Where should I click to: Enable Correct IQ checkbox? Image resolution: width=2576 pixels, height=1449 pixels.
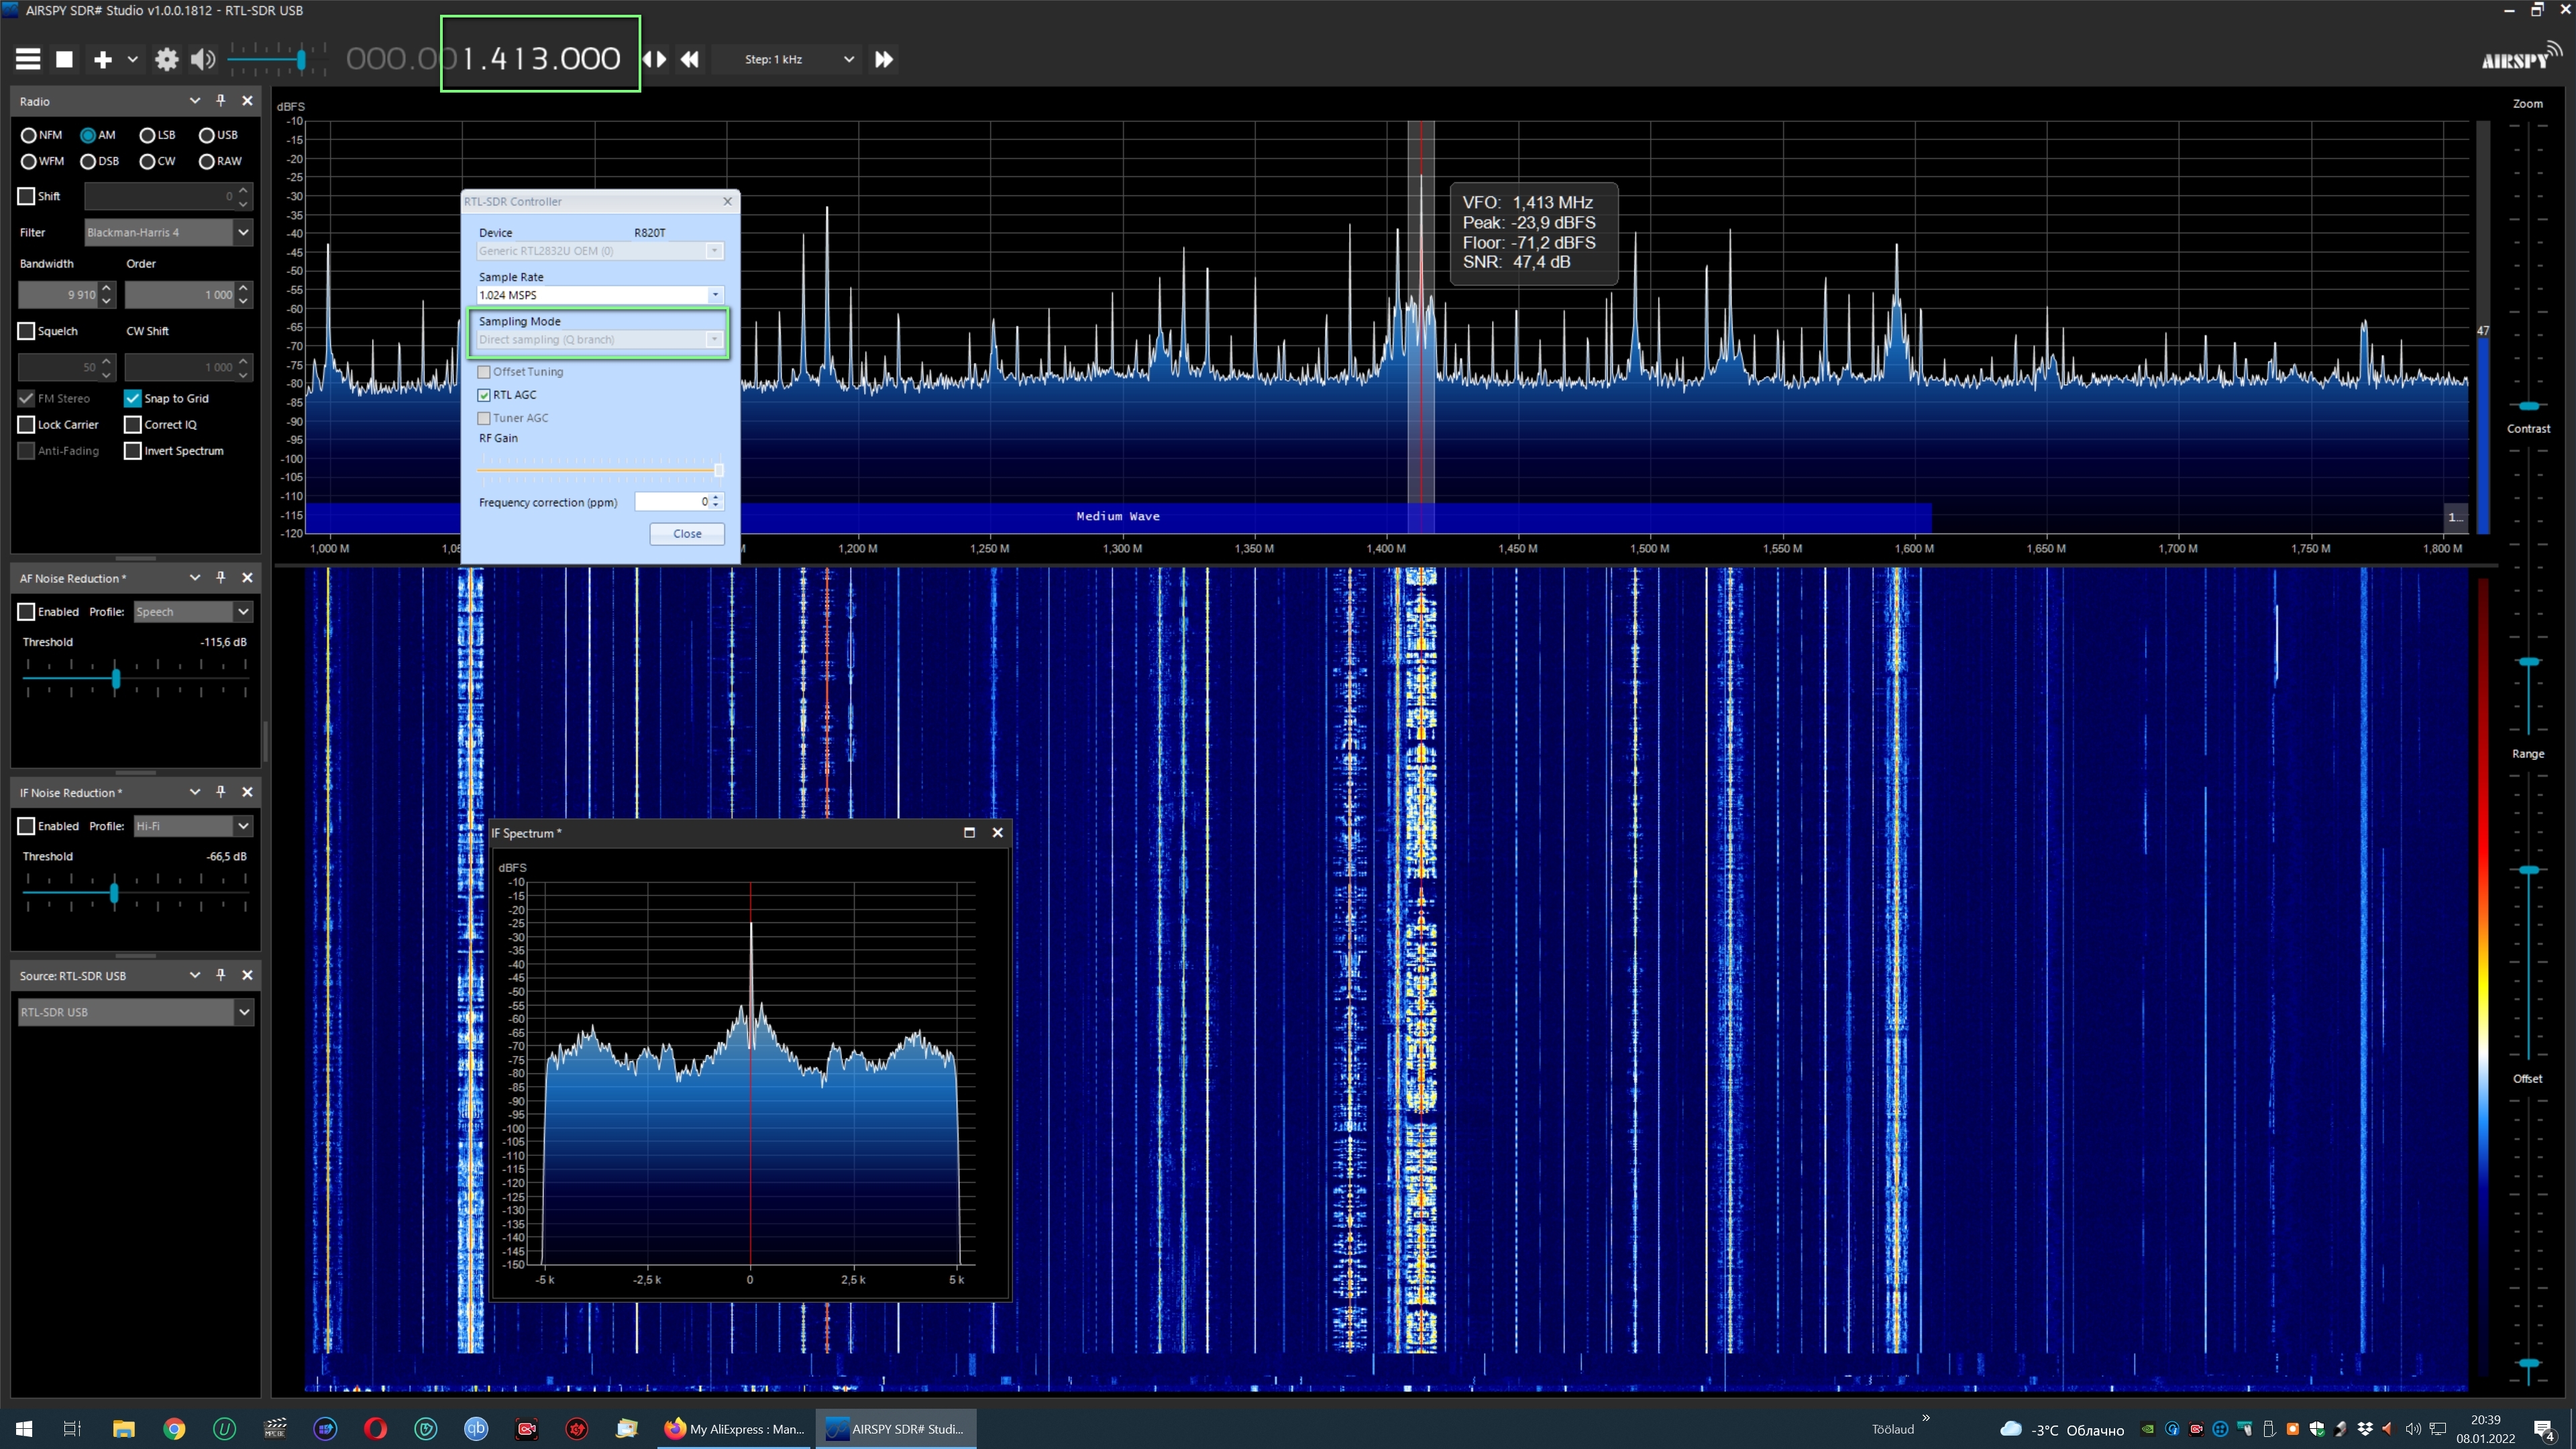(133, 424)
